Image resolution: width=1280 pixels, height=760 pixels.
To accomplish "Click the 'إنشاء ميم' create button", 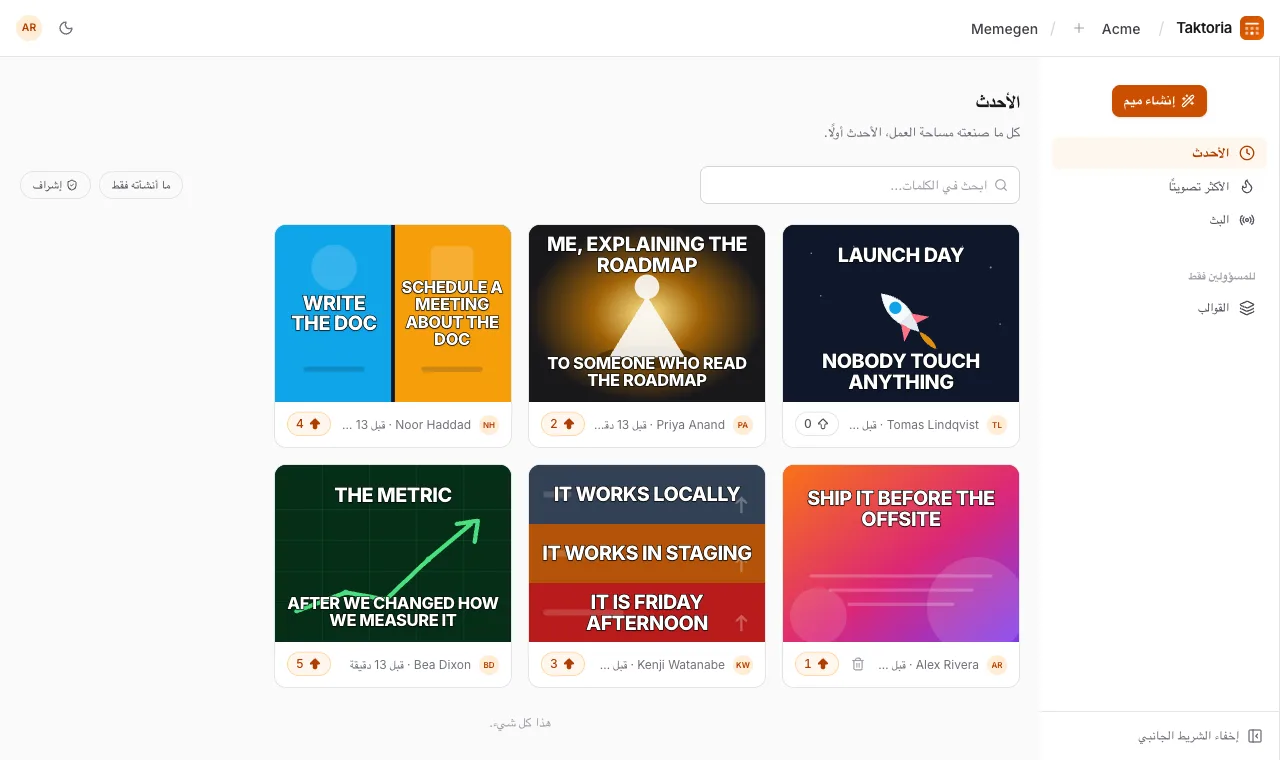I will (x=1159, y=101).
